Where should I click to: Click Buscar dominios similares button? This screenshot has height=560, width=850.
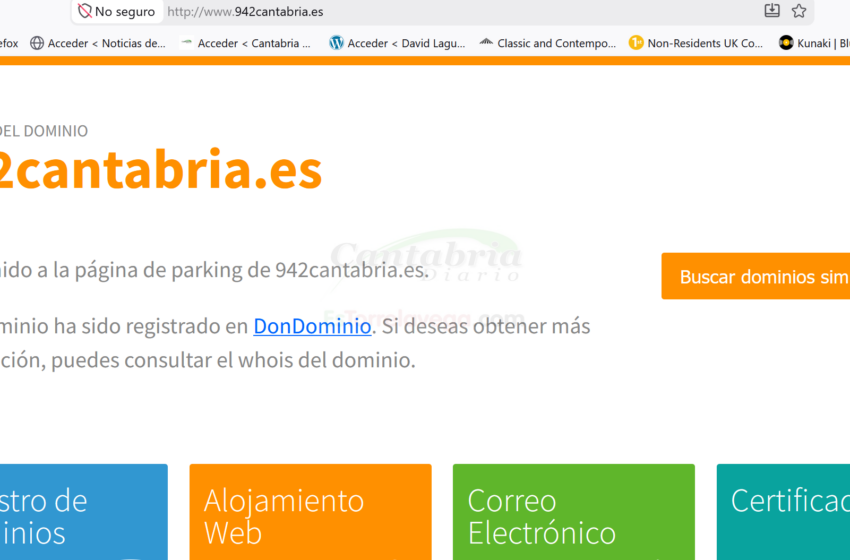click(x=756, y=276)
